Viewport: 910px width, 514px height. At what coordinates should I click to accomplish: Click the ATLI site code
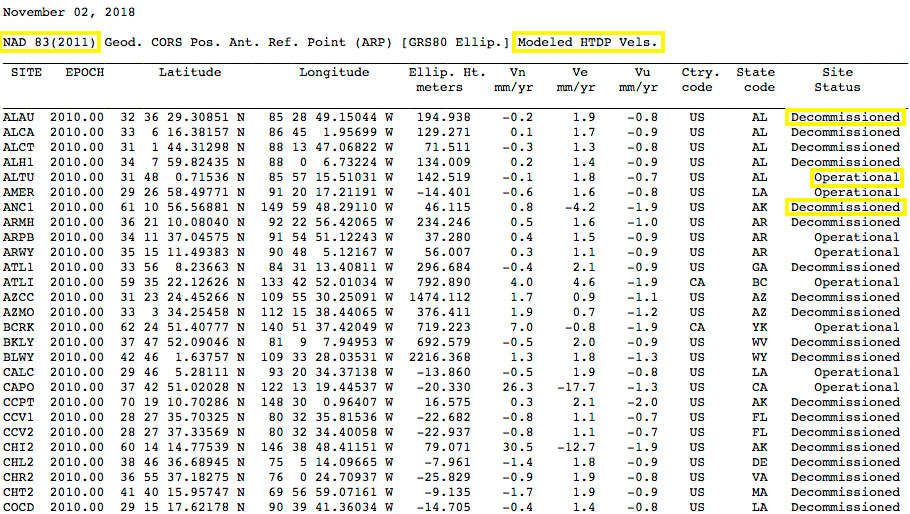pyautogui.click(x=19, y=282)
